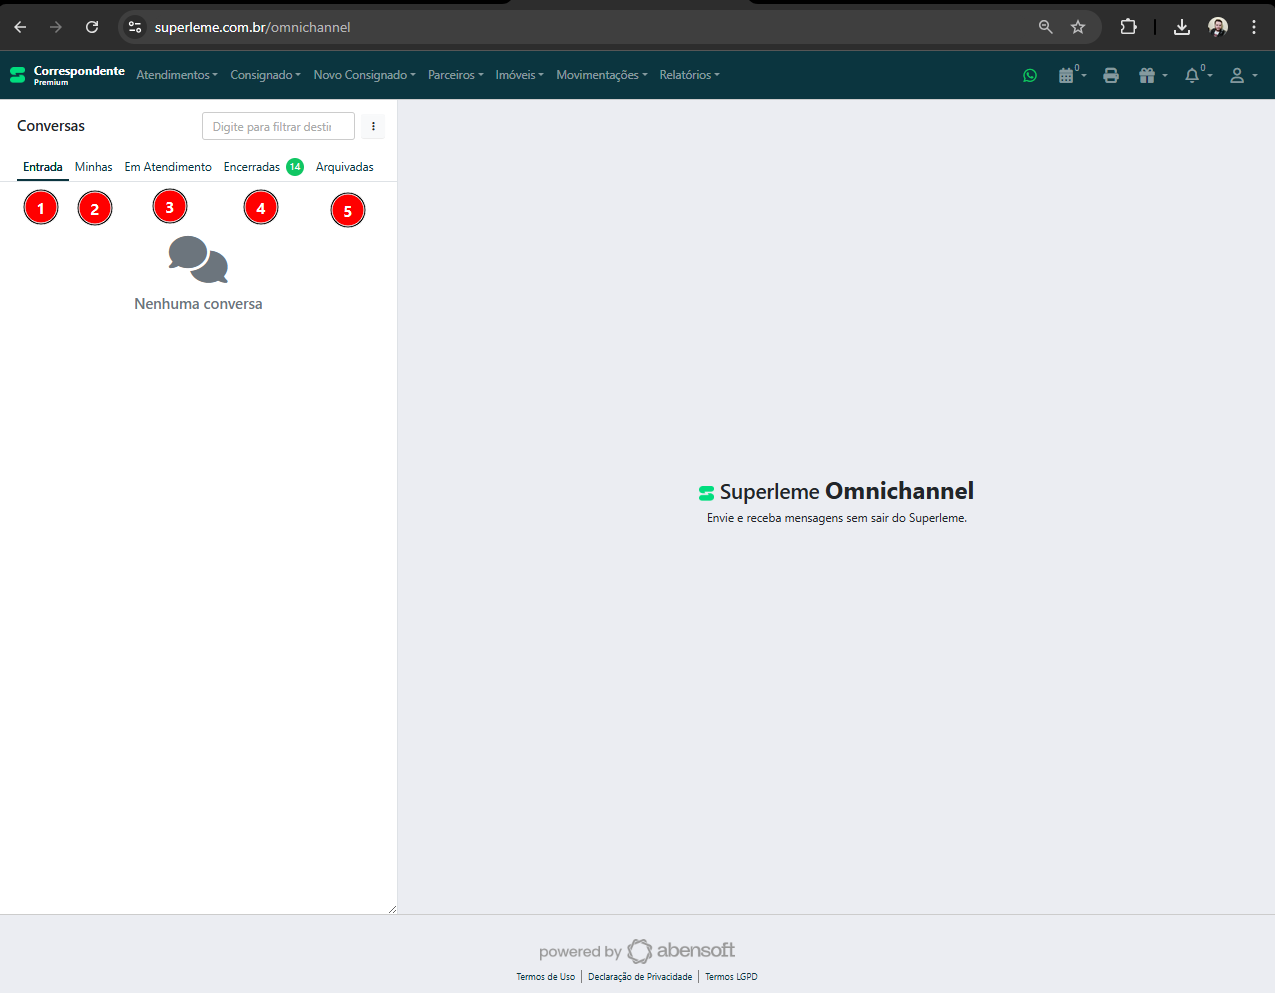Open WhatsApp from the top toolbar
1275x993 pixels.
pyautogui.click(x=1030, y=75)
